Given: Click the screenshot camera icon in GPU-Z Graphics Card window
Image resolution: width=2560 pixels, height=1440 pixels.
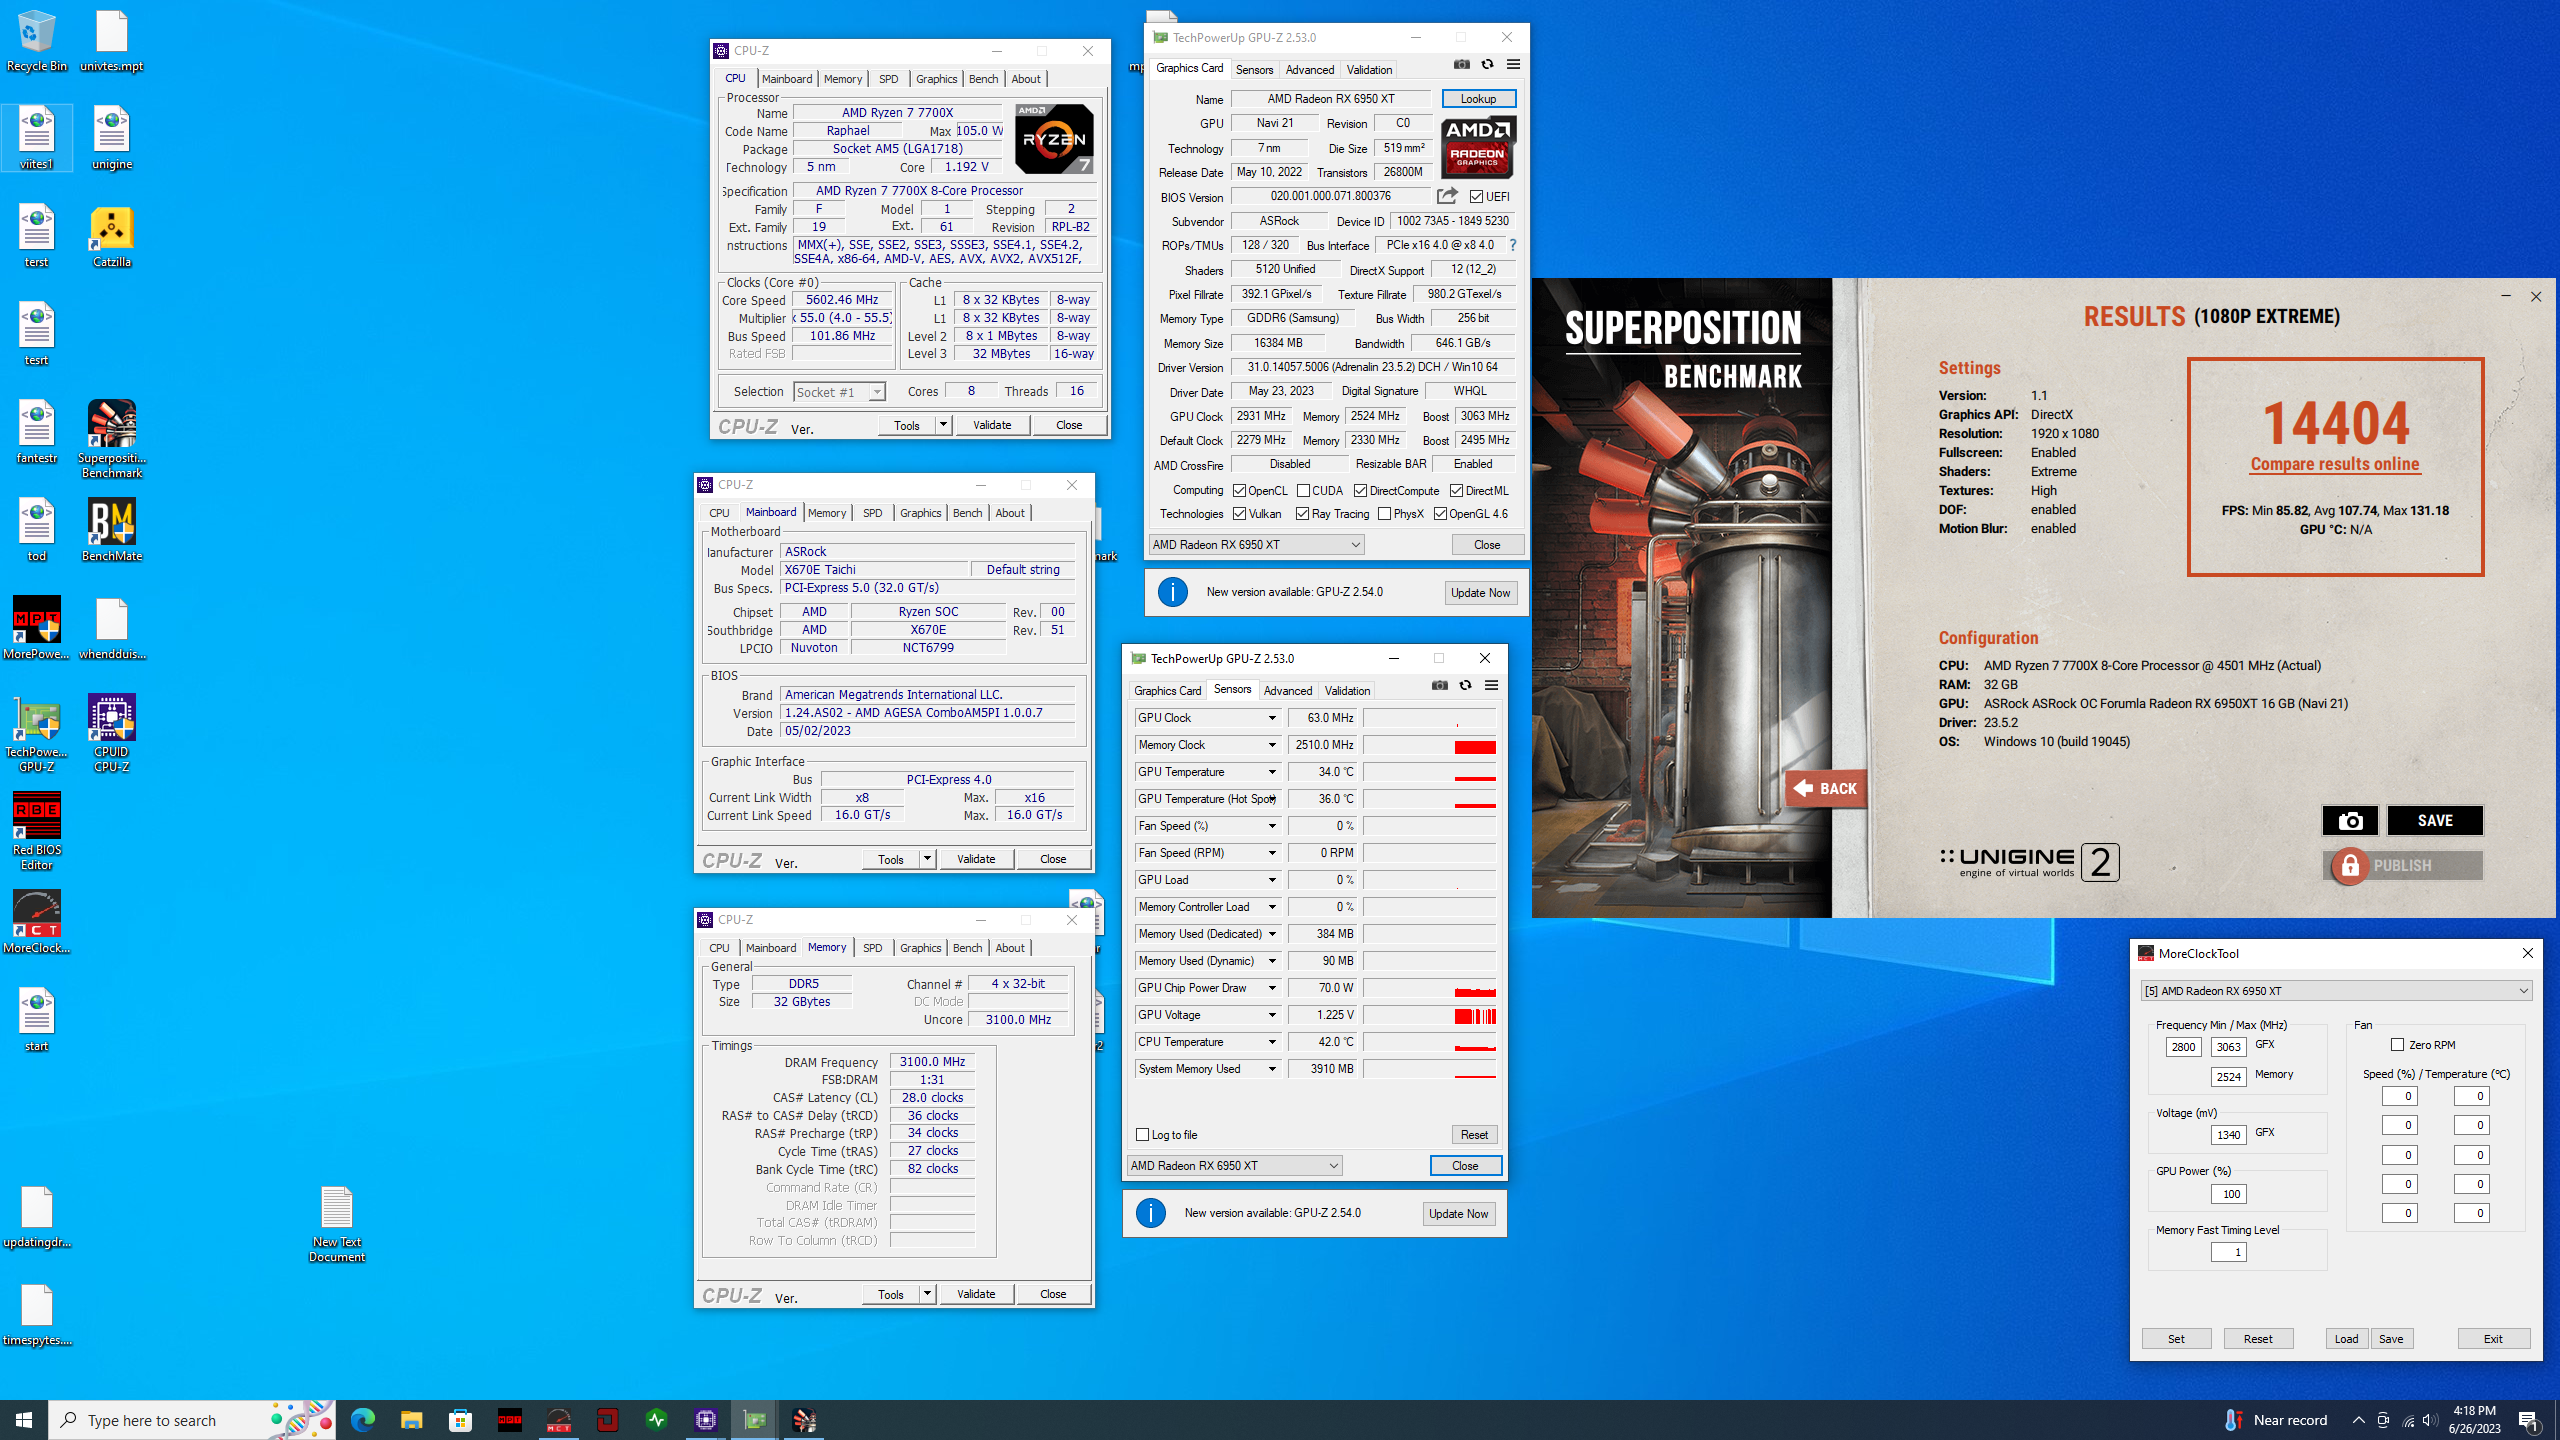Looking at the screenshot, I should [1462, 65].
